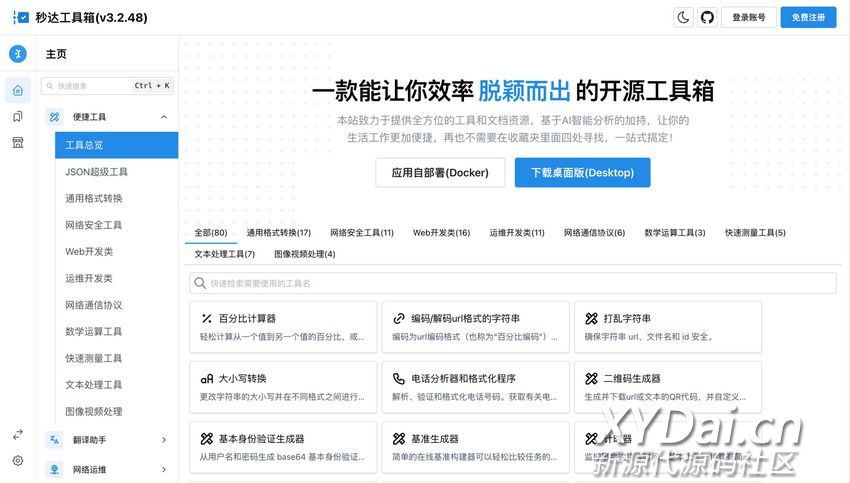Open JSON超级工具 in the sidebar
Image resolution: width=850 pixels, height=483 pixels.
click(97, 172)
